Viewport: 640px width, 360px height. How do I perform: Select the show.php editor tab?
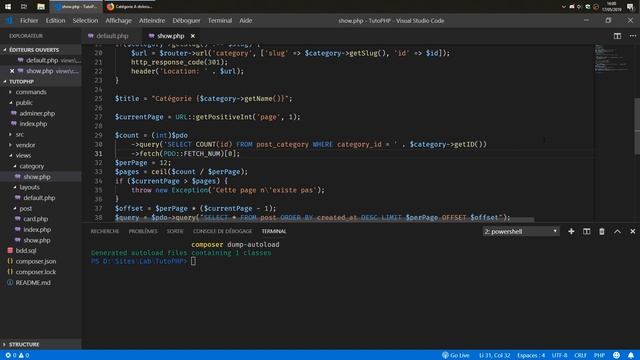click(x=171, y=36)
